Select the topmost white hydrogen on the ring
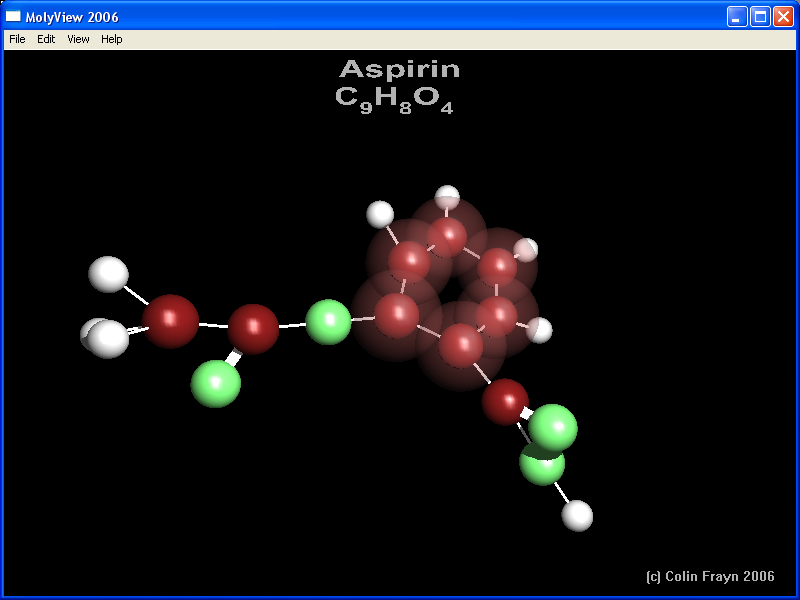 tap(447, 197)
